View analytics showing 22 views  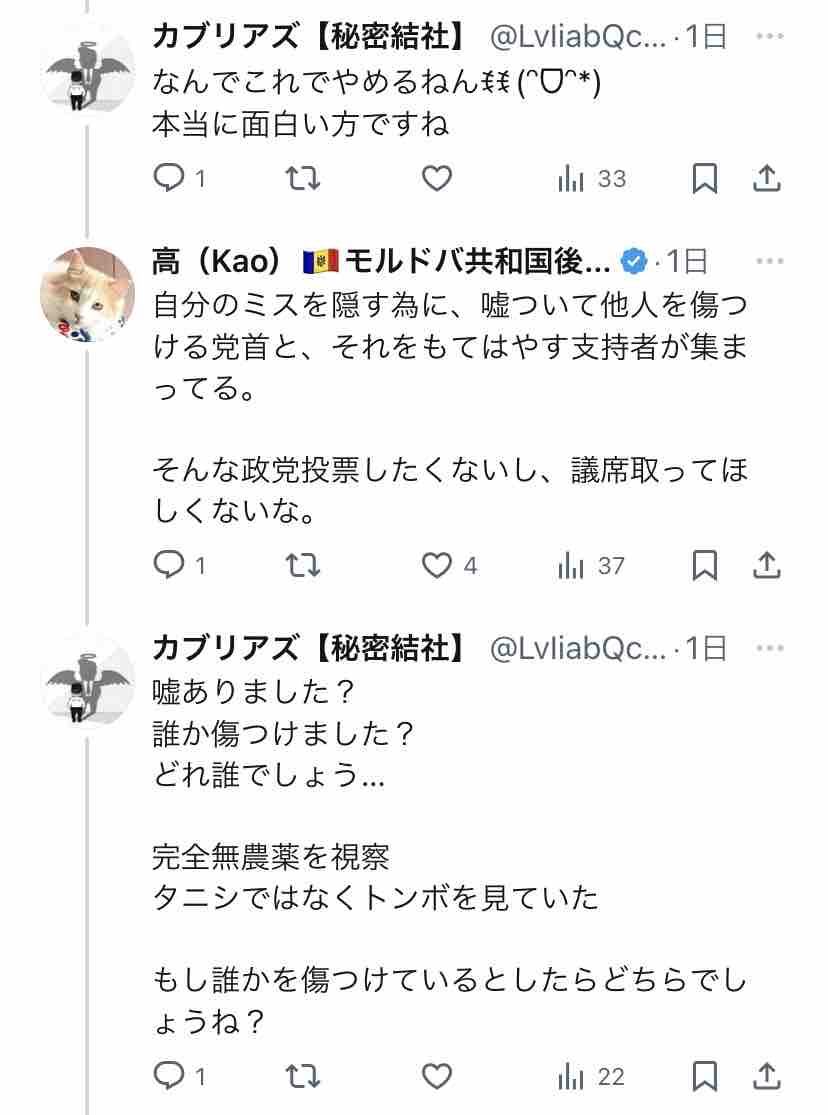592,1077
